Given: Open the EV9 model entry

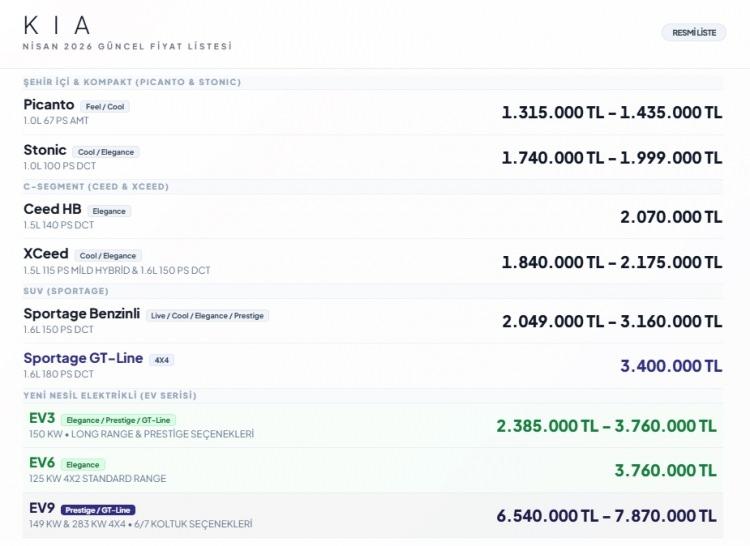Looking at the screenshot, I should pos(42,508).
